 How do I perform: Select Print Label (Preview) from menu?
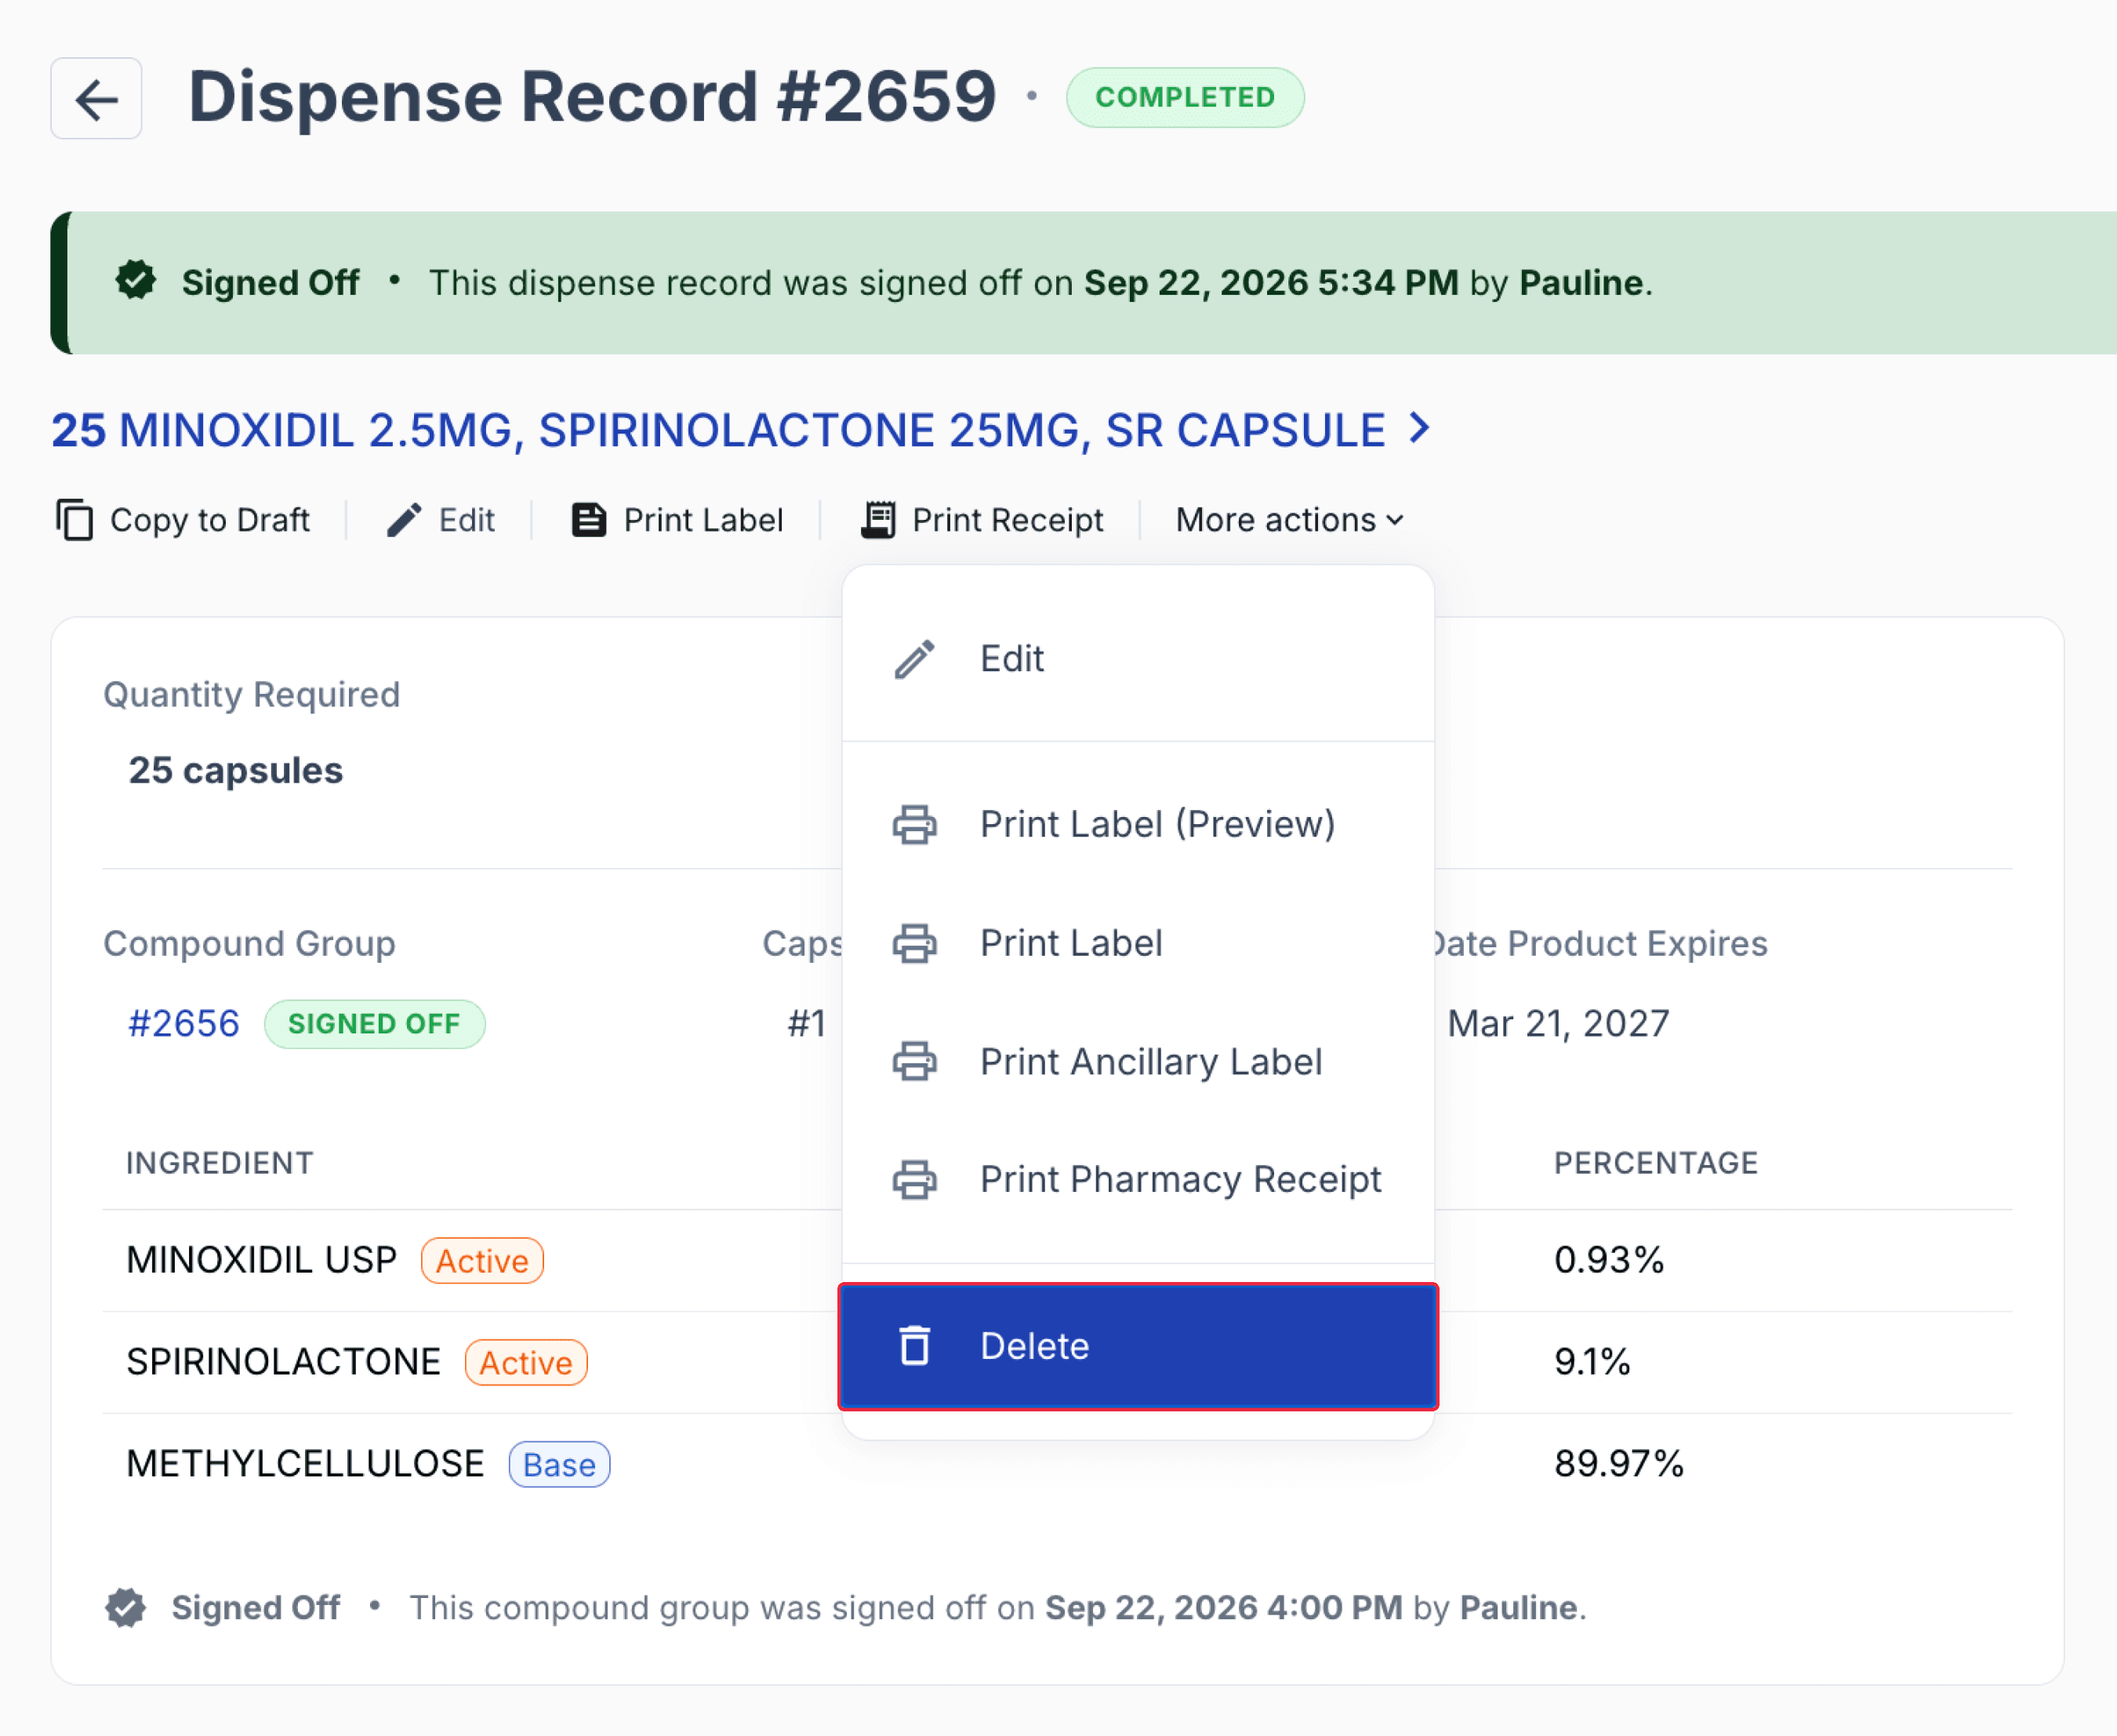[x=1138, y=824]
